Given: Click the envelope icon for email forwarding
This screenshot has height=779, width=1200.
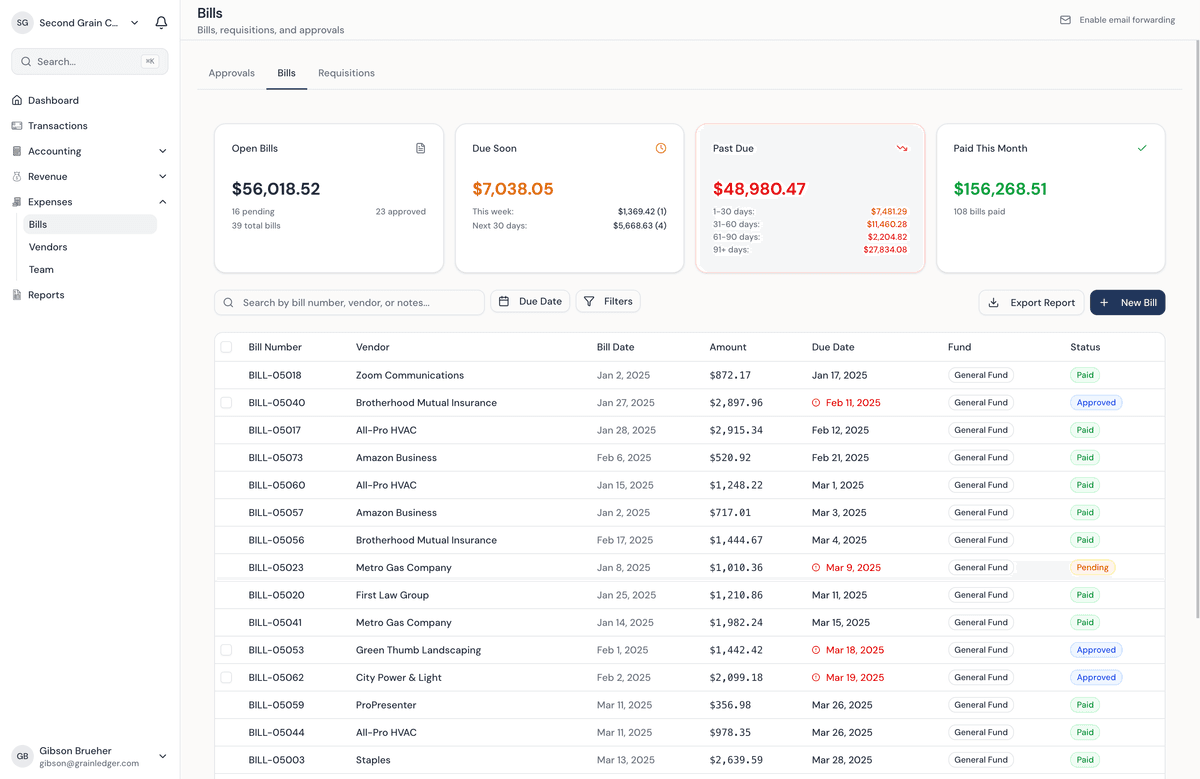Looking at the screenshot, I should tap(1065, 20).
